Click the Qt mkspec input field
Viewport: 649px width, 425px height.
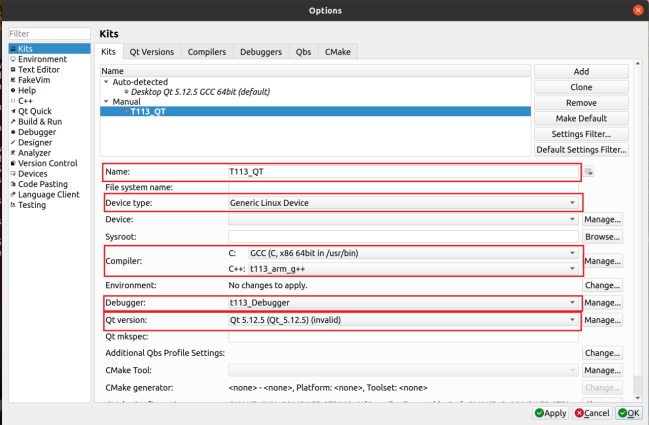403,336
